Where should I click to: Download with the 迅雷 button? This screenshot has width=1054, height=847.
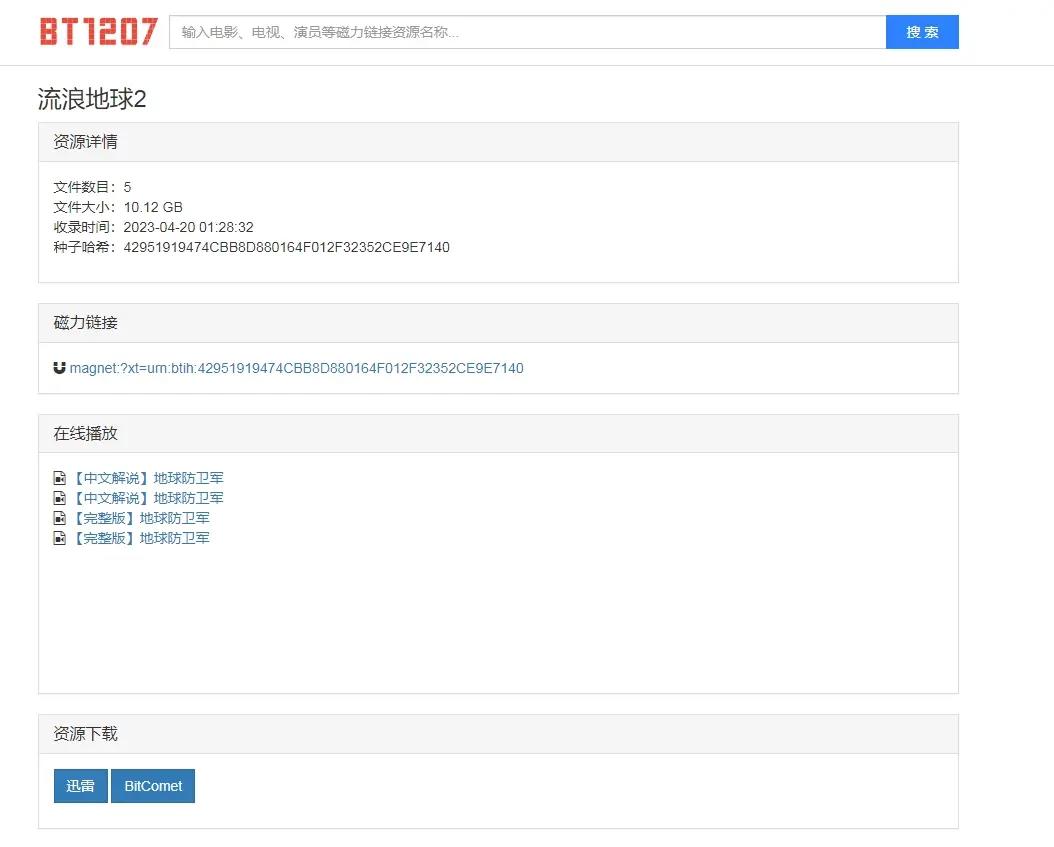coord(80,786)
